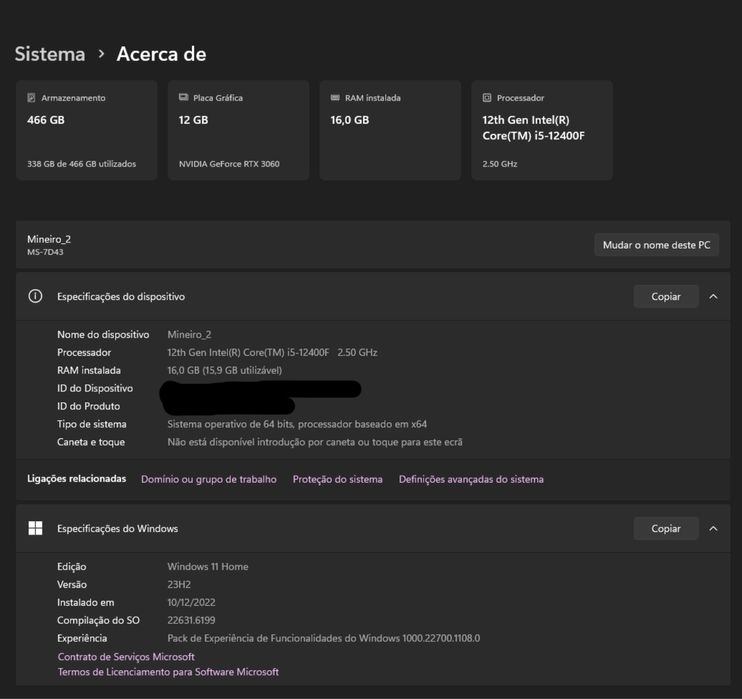
Task: Go back to Sistema breadcrumb
Action: point(50,54)
